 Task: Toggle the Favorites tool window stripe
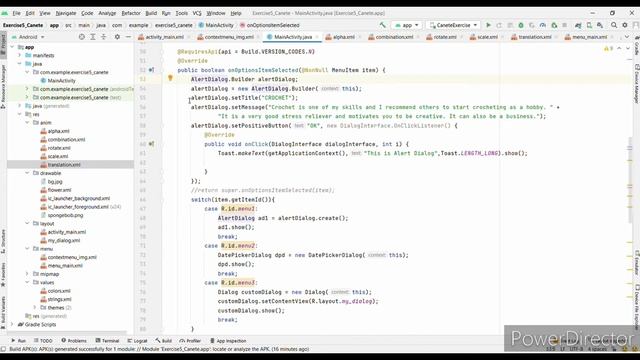3,274
